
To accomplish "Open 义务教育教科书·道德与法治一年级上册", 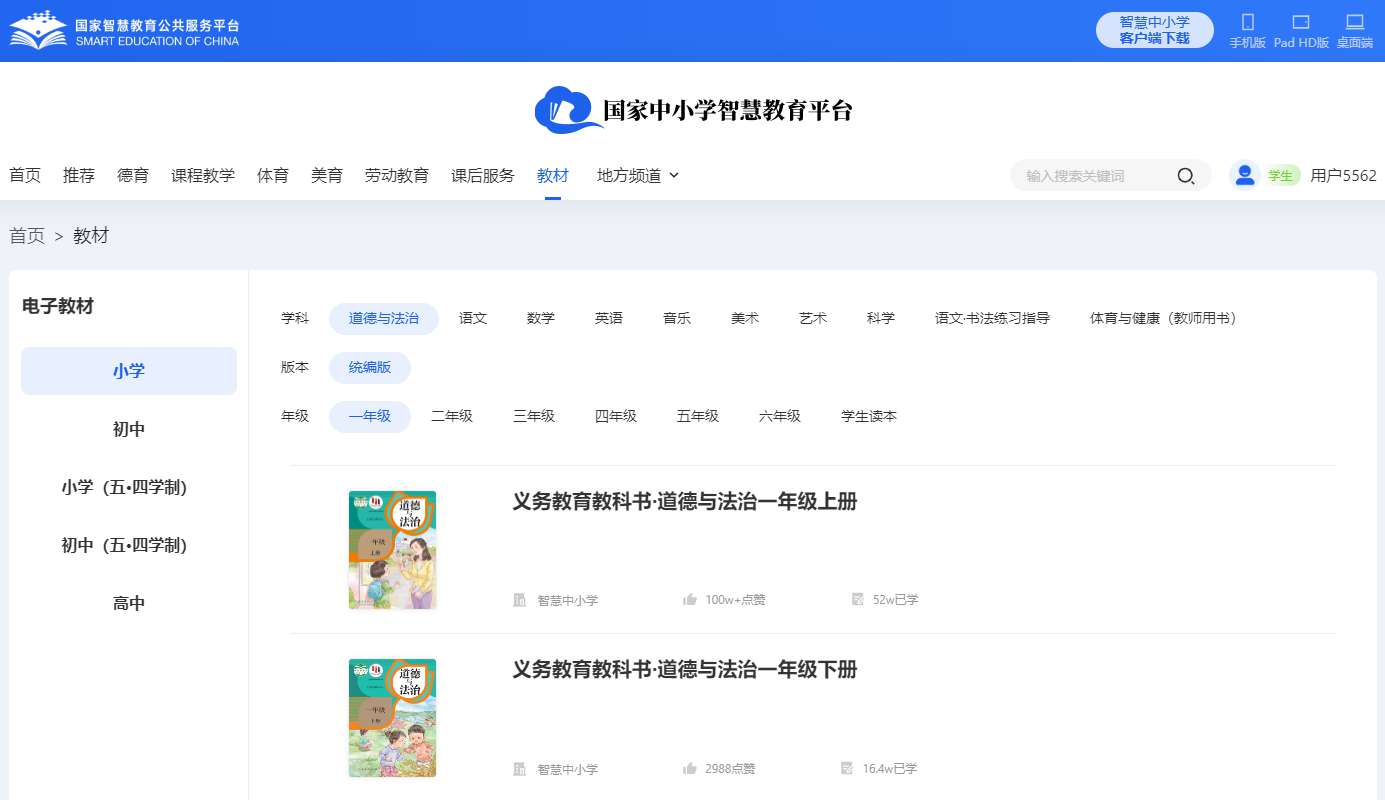I will pyautogui.click(x=683, y=501).
